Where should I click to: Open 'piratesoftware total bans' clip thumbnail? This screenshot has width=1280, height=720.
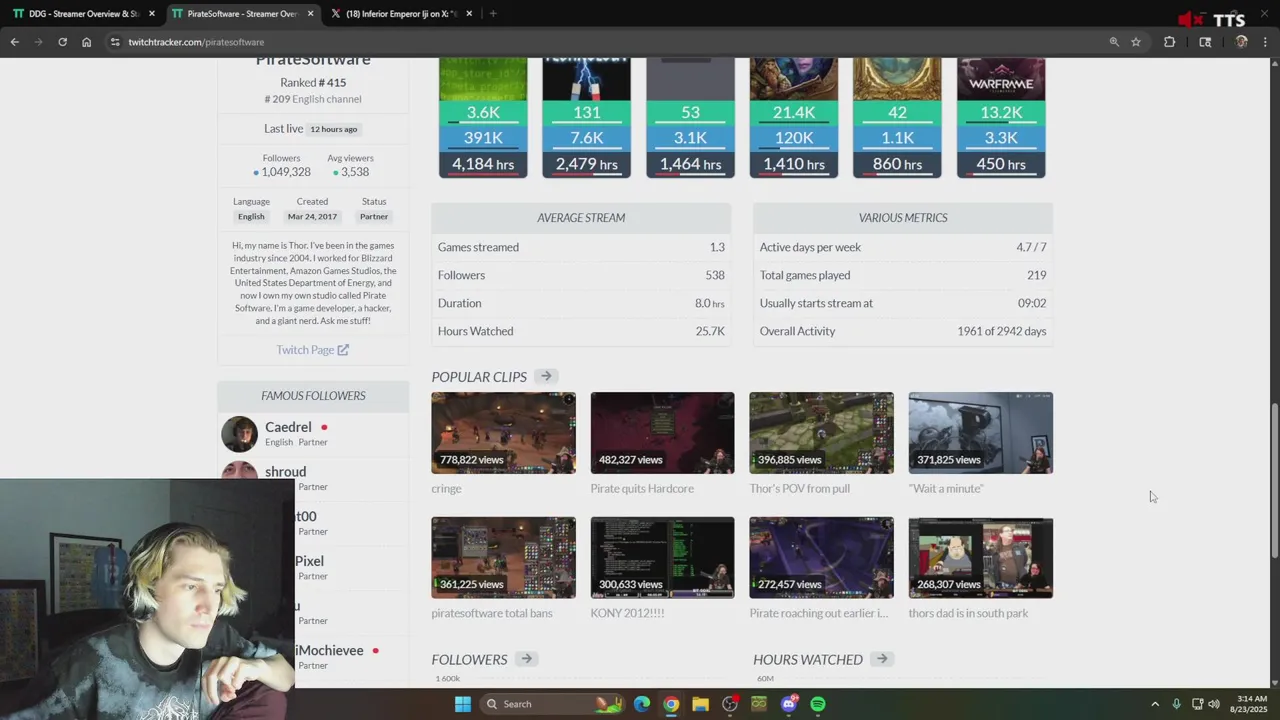pos(503,558)
